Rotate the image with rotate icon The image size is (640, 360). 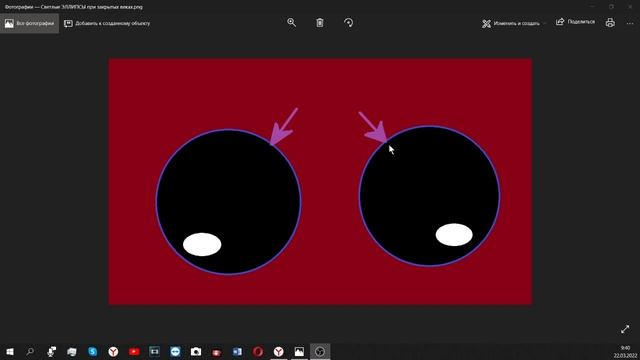348,23
